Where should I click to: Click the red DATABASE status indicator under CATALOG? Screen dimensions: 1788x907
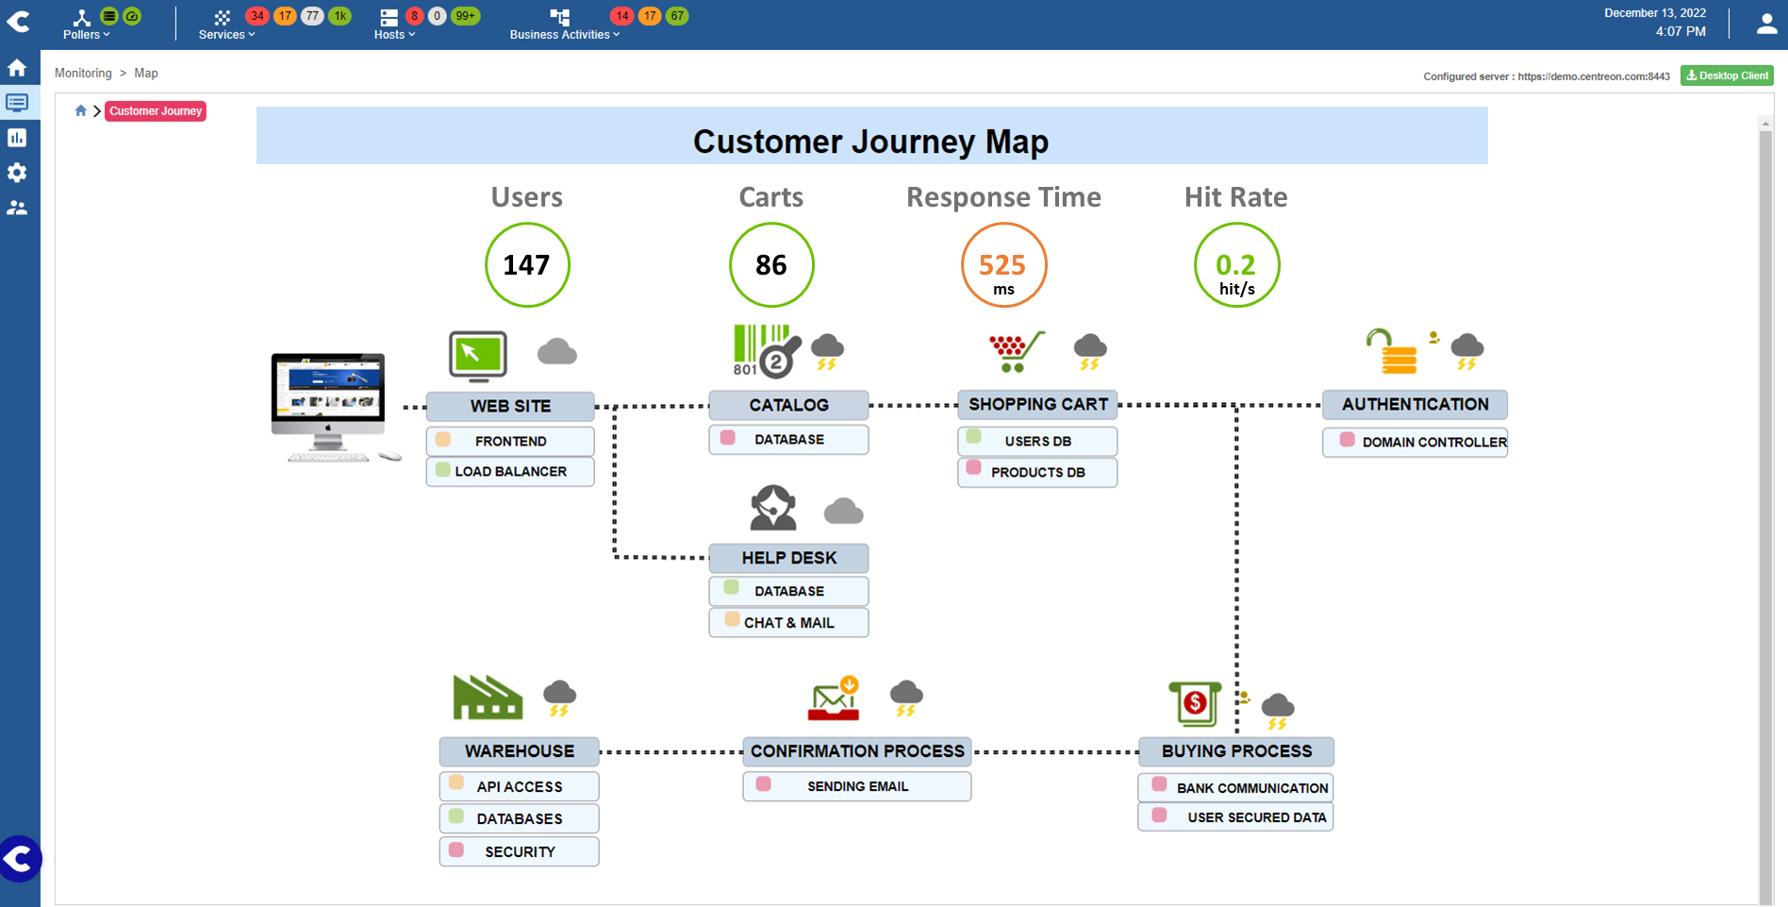pos(727,439)
